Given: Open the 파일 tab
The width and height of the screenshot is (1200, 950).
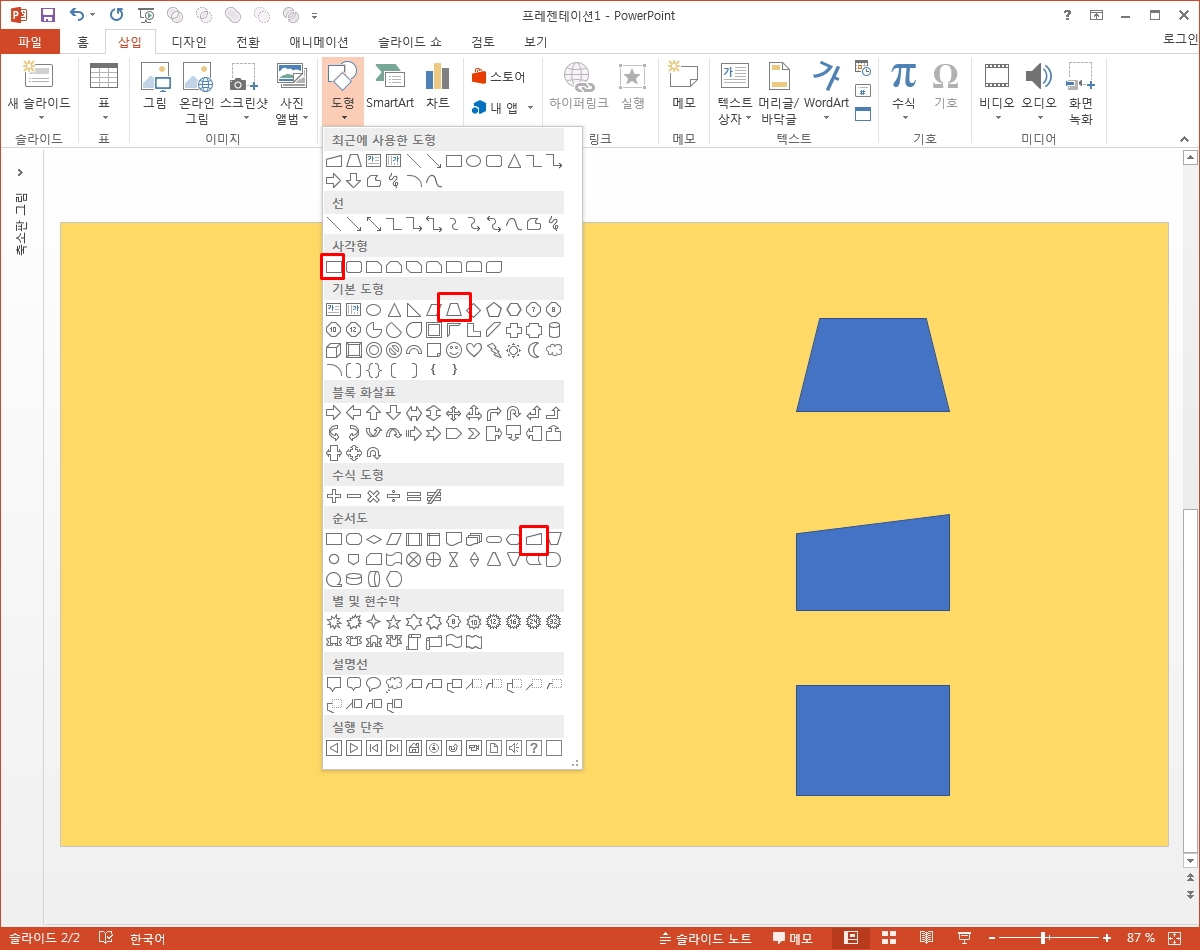Looking at the screenshot, I should (30, 42).
